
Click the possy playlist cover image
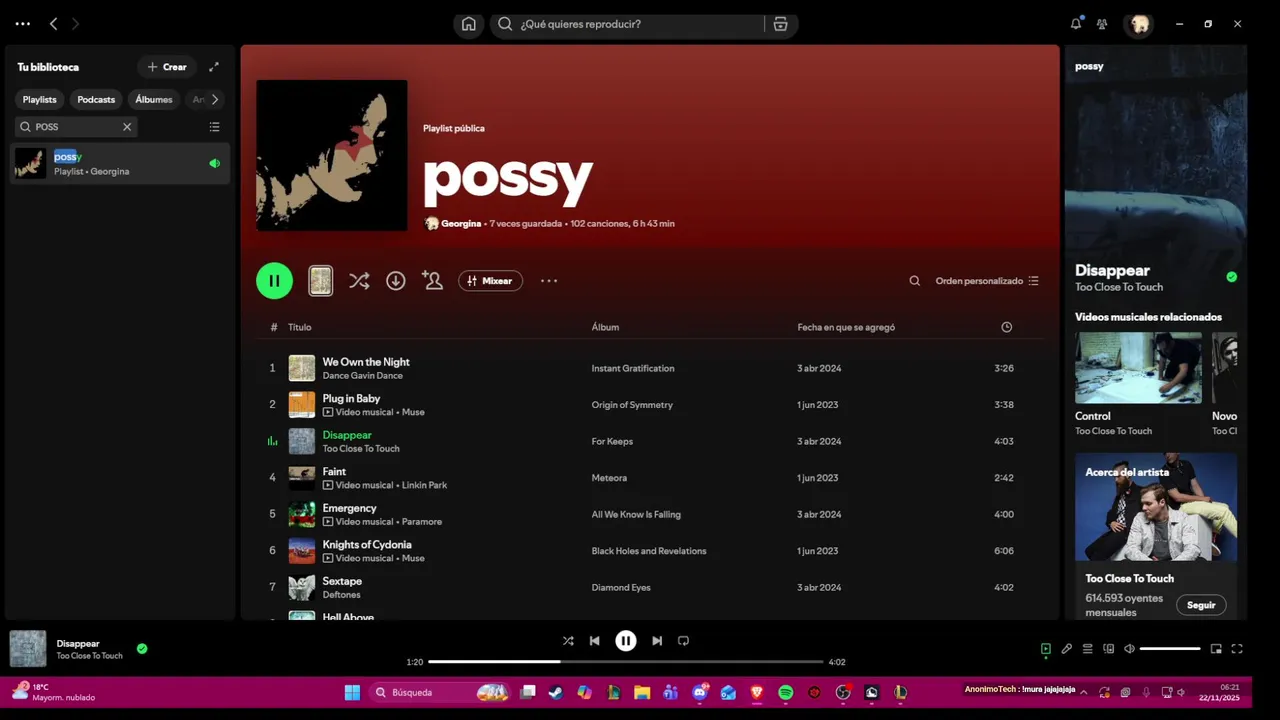(x=332, y=155)
